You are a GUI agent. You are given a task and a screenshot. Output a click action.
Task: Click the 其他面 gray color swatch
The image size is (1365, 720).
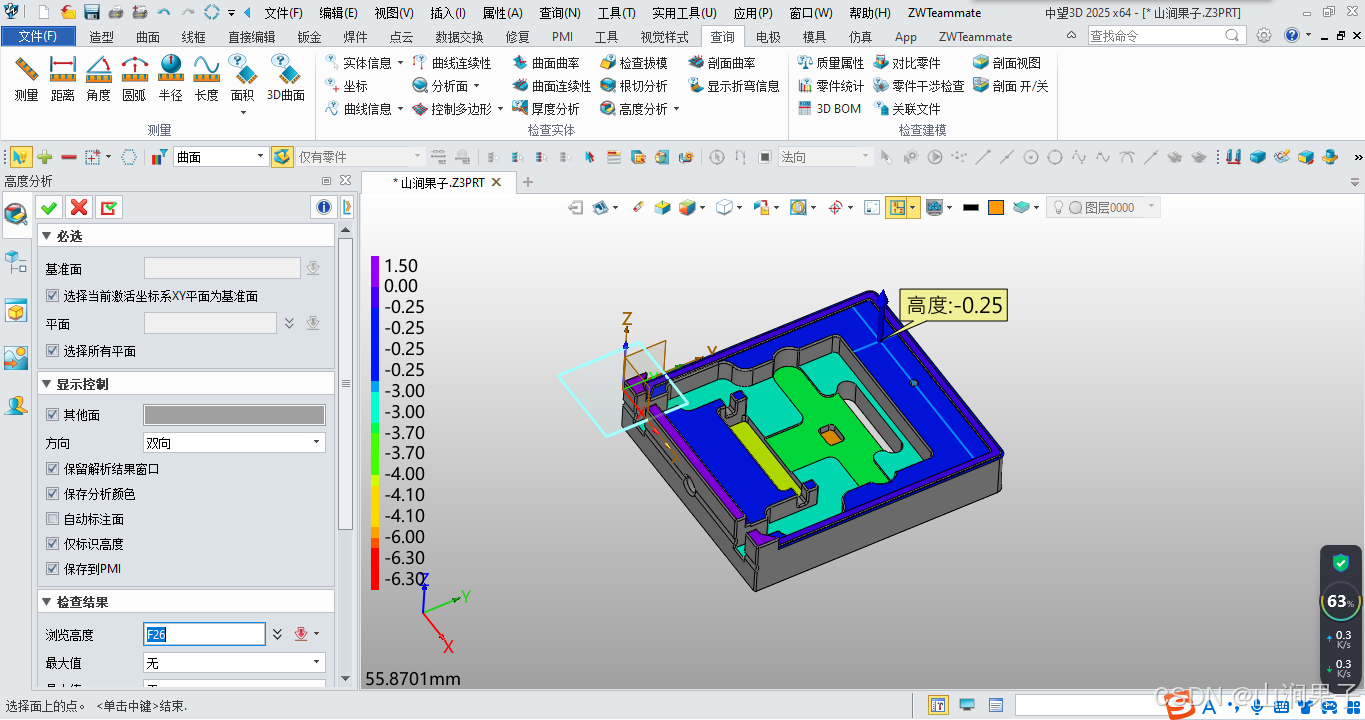(234, 415)
